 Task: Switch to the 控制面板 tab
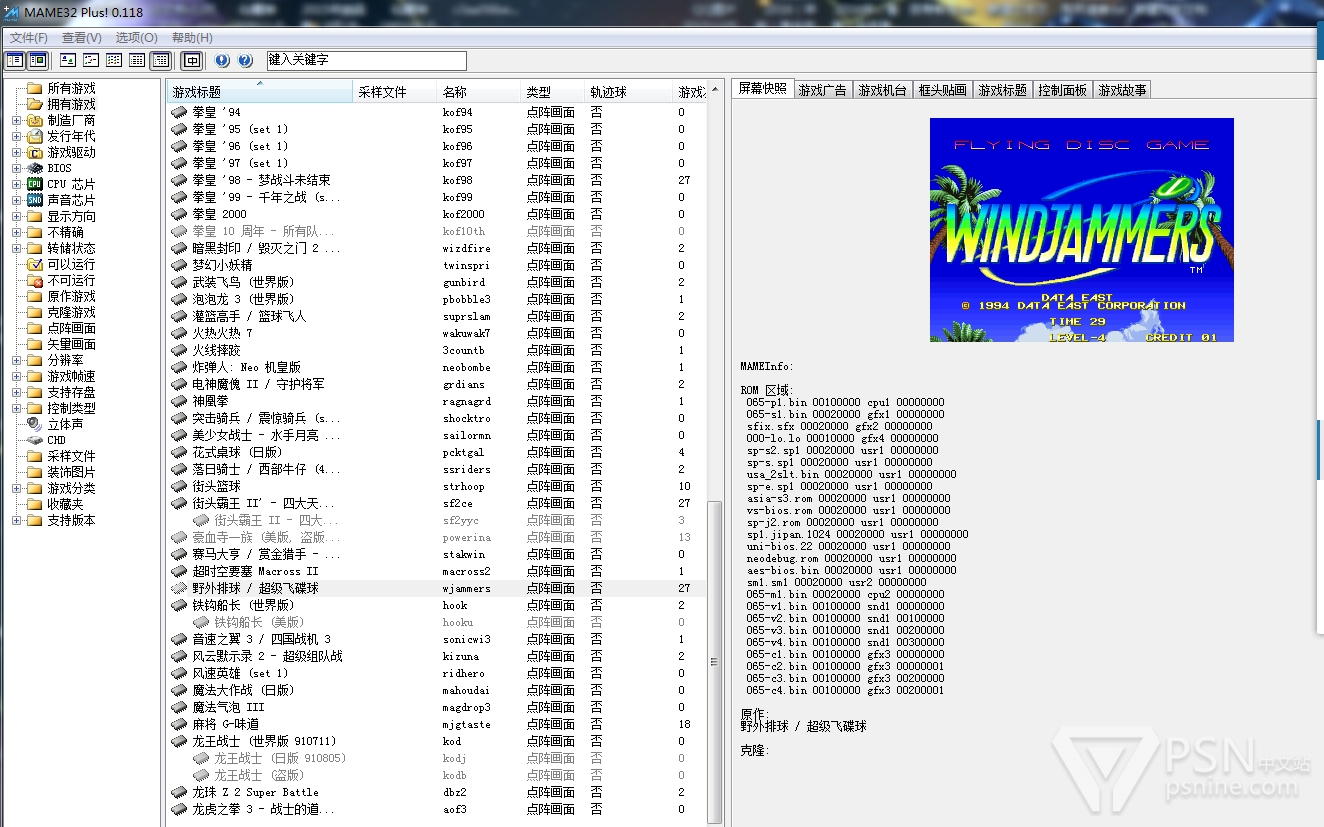pos(1062,90)
